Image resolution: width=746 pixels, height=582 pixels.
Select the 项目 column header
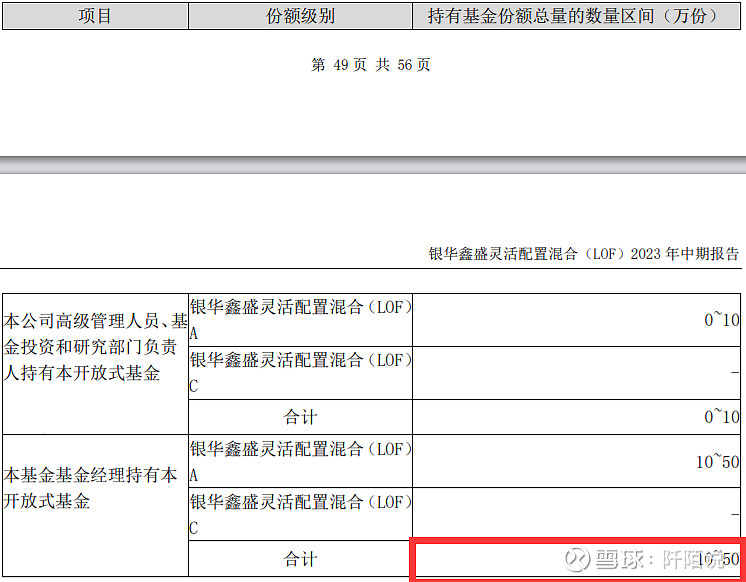(95, 16)
